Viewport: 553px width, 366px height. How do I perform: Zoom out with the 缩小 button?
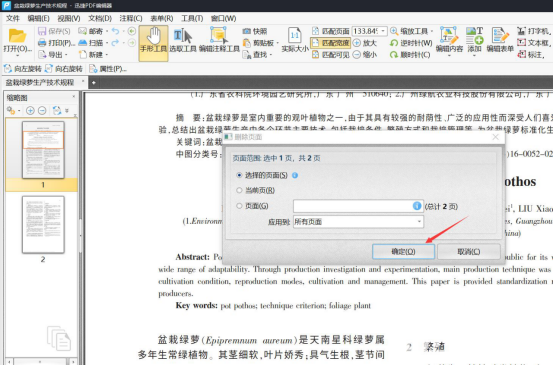click(x=365, y=55)
